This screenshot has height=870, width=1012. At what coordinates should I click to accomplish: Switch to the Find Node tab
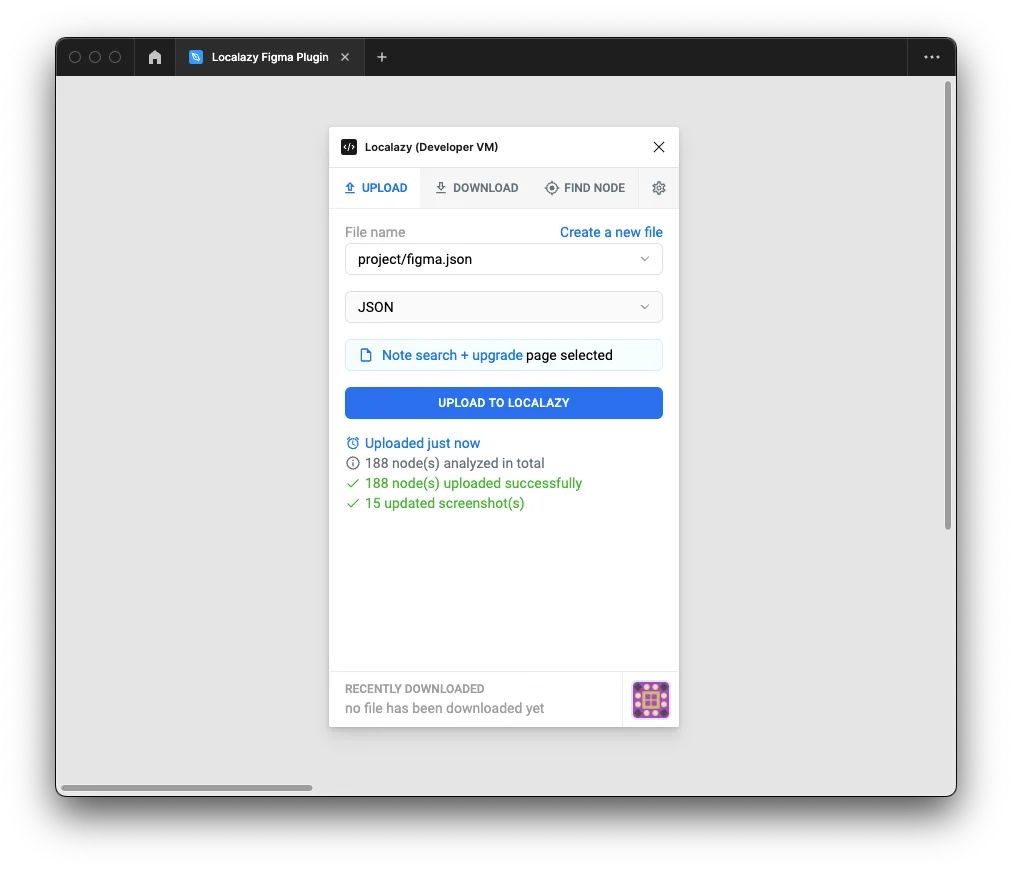[585, 188]
